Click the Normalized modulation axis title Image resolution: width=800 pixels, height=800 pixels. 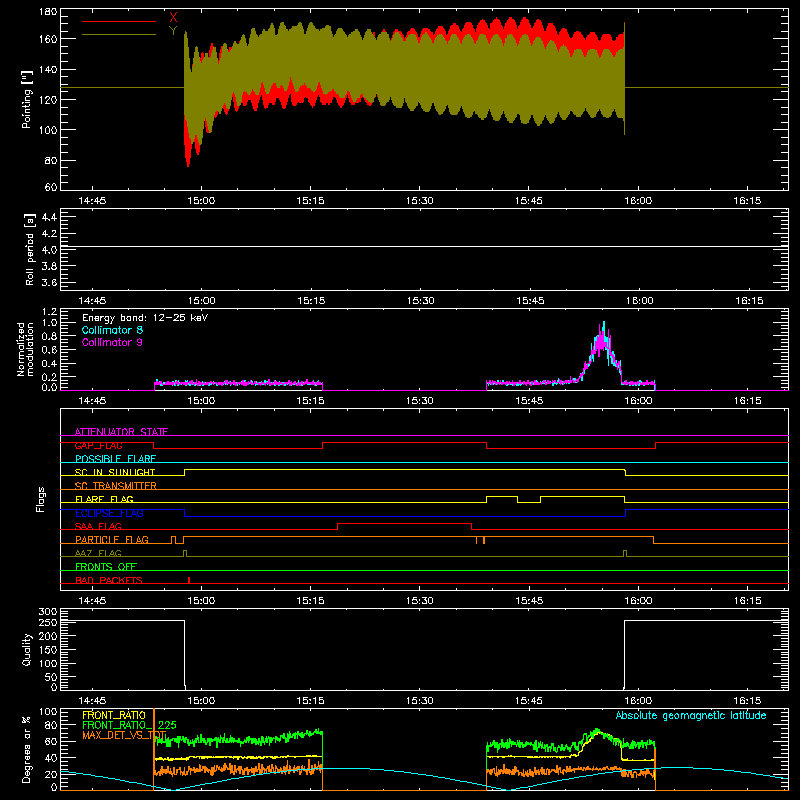25,349
